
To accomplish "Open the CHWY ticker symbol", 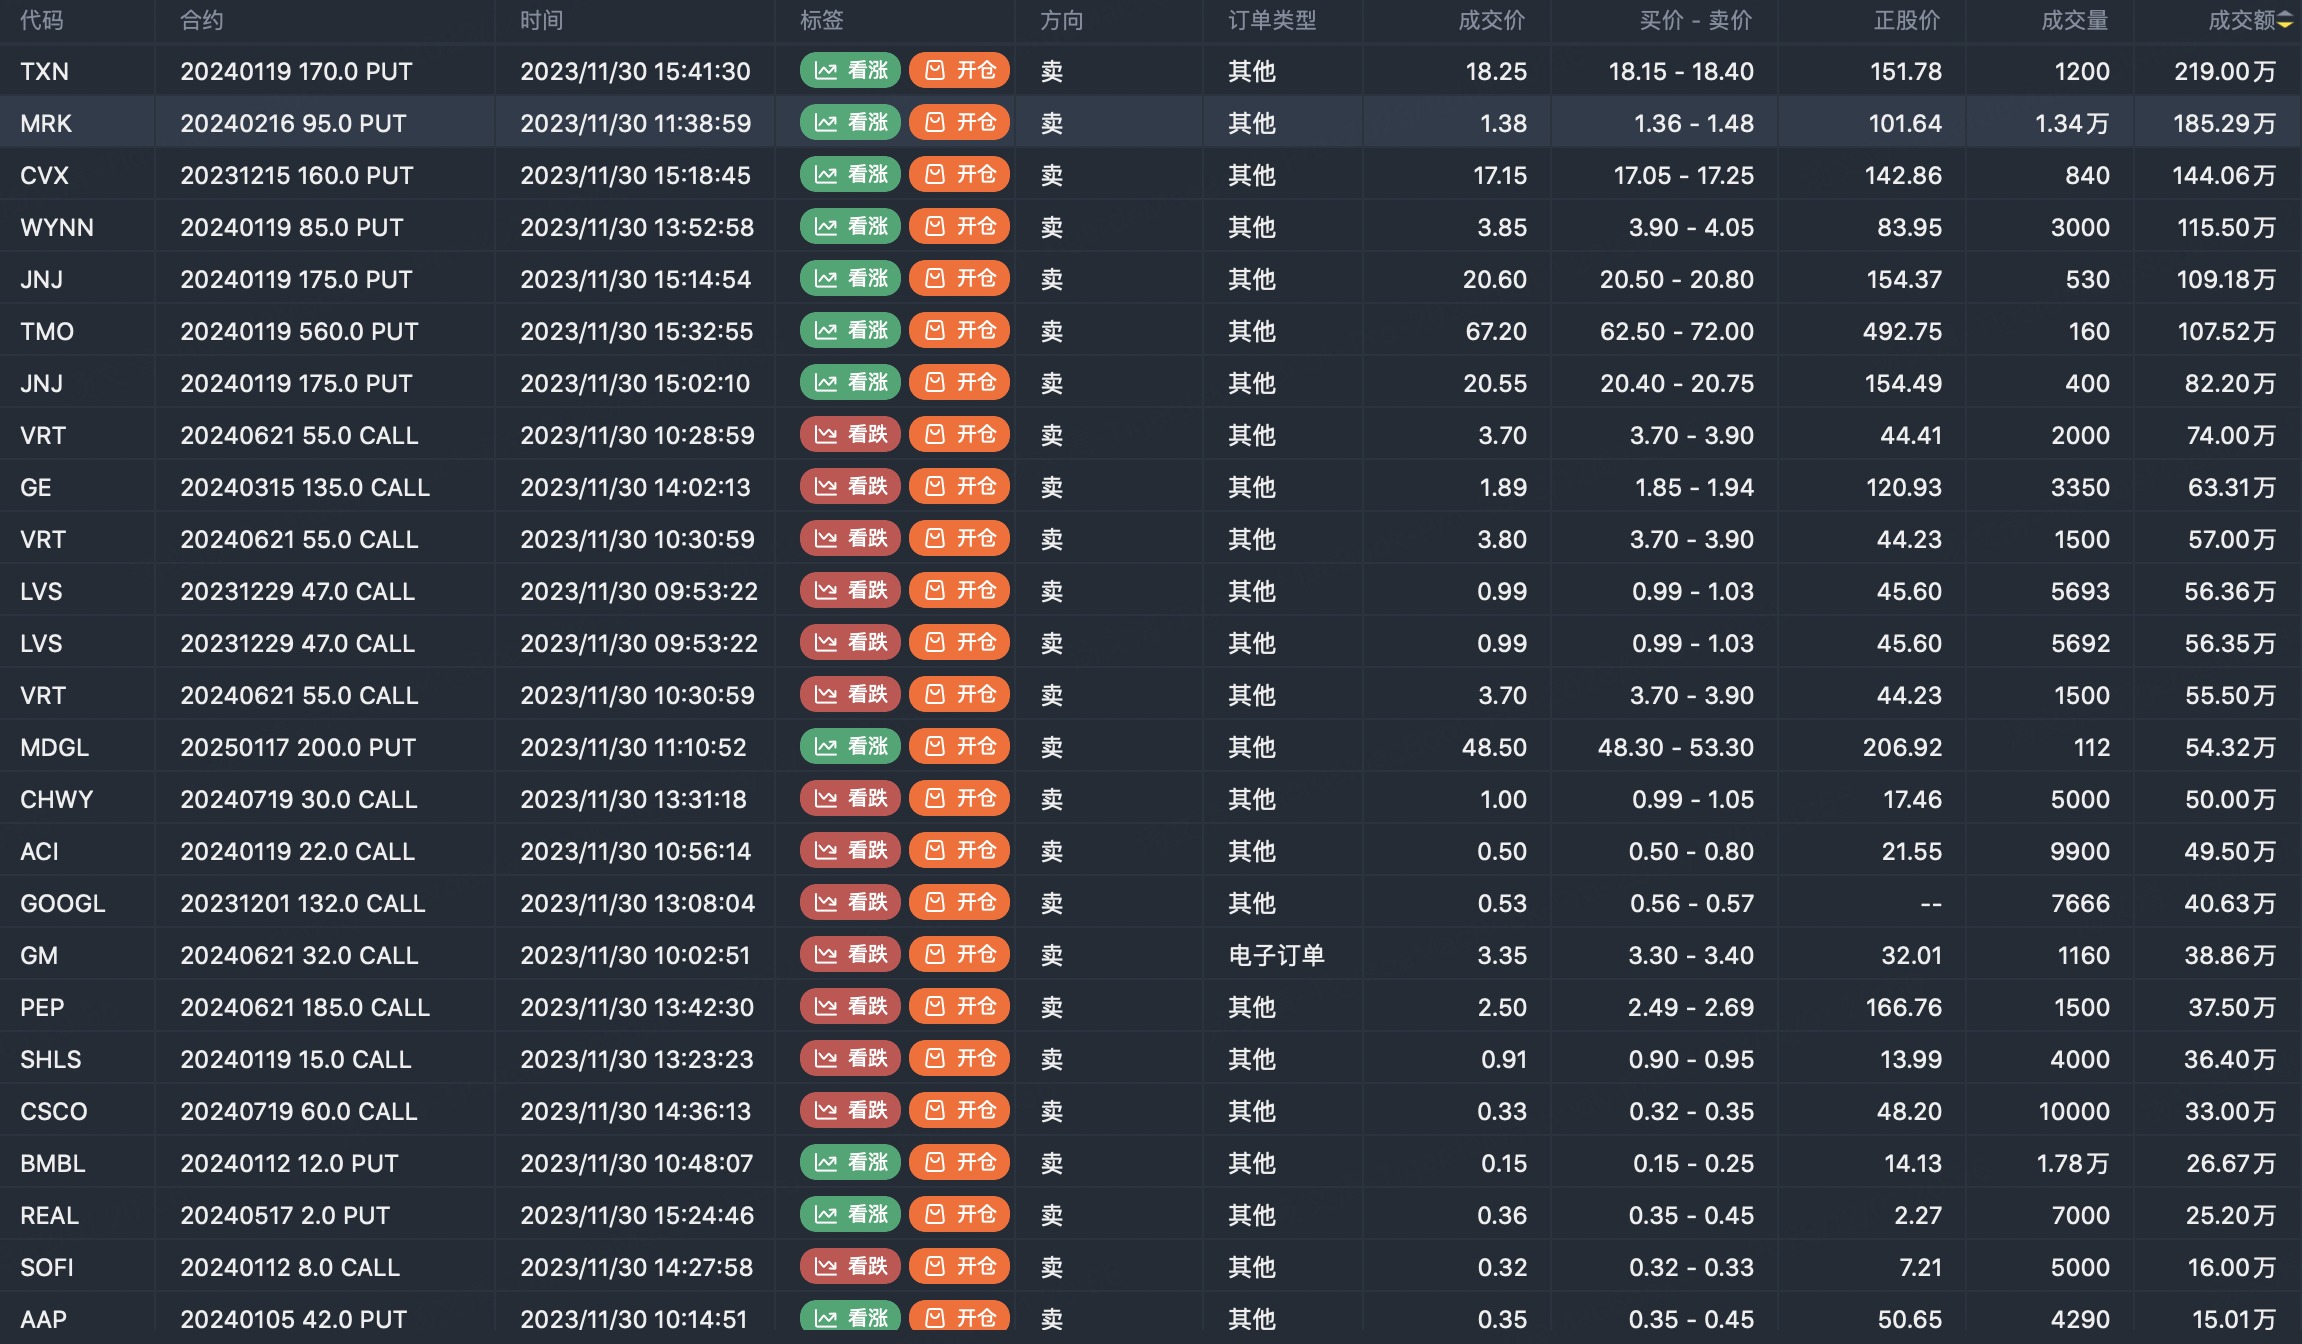I will click(57, 799).
